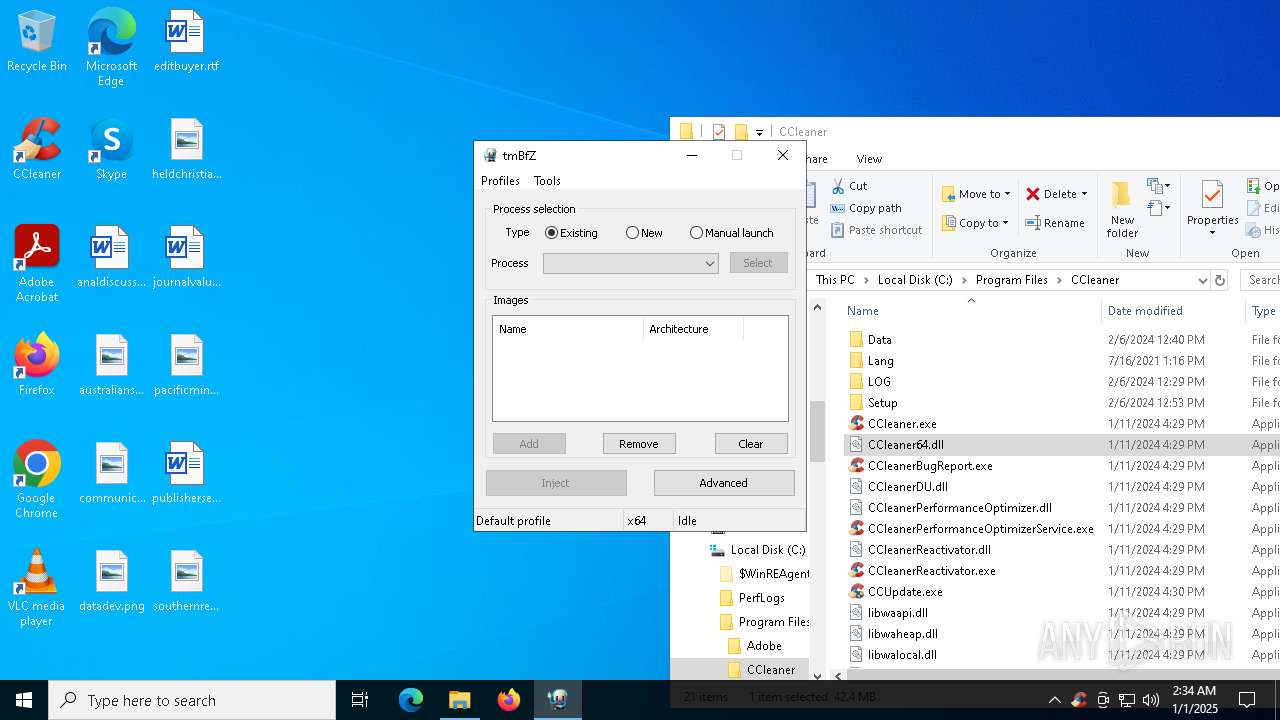Viewport: 1280px width, 720px height.
Task: Expand quick access toolbar customize arrow
Action: (759, 132)
